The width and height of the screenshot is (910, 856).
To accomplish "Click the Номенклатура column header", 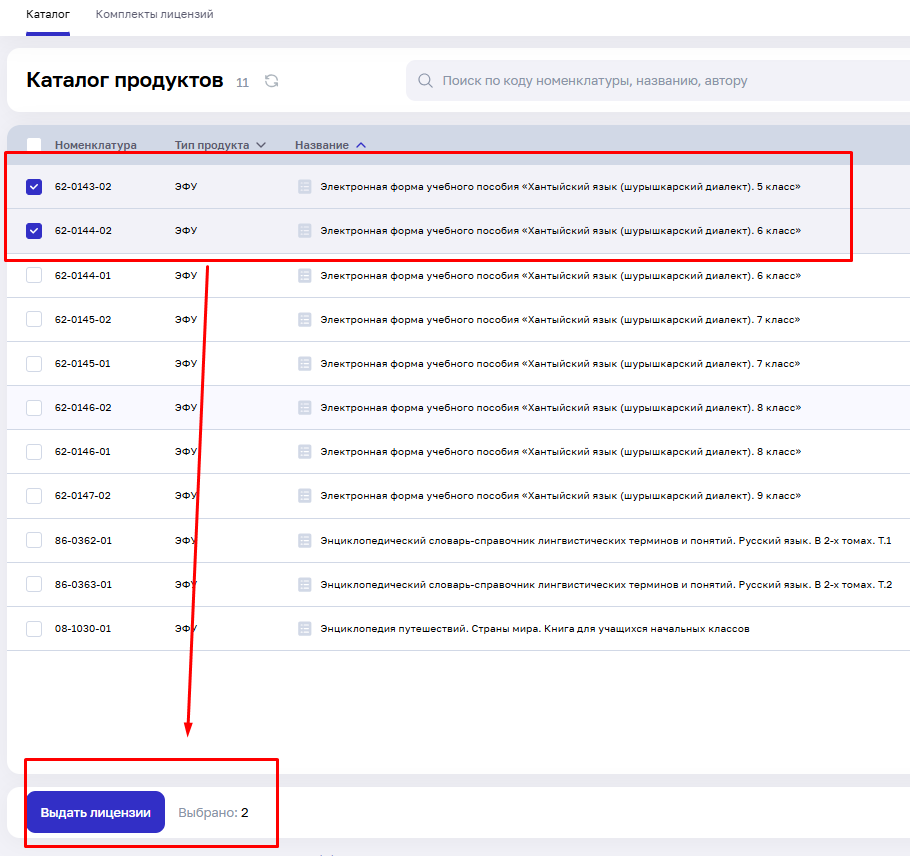I will 95,145.
